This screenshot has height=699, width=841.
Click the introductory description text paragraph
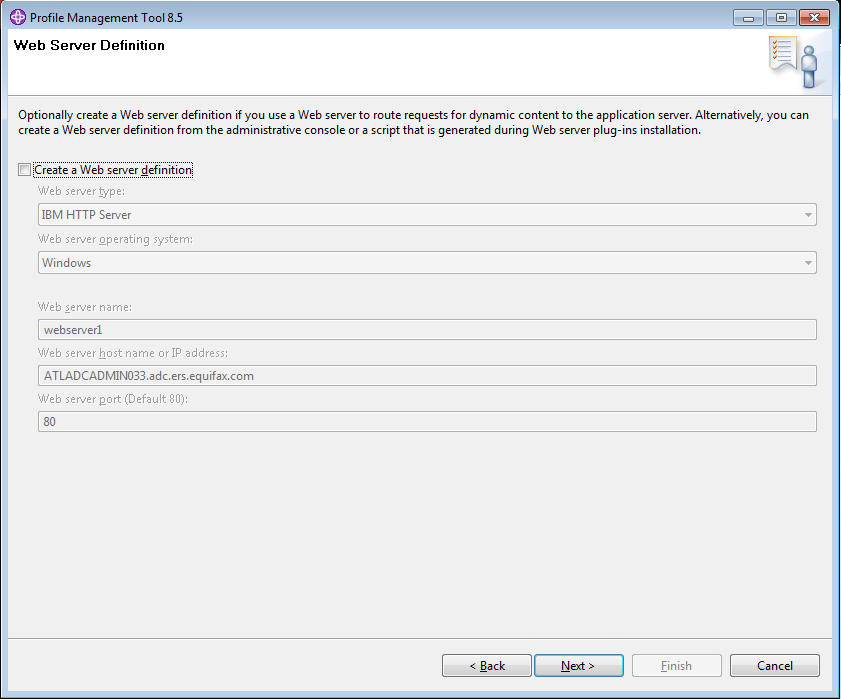coord(420,122)
